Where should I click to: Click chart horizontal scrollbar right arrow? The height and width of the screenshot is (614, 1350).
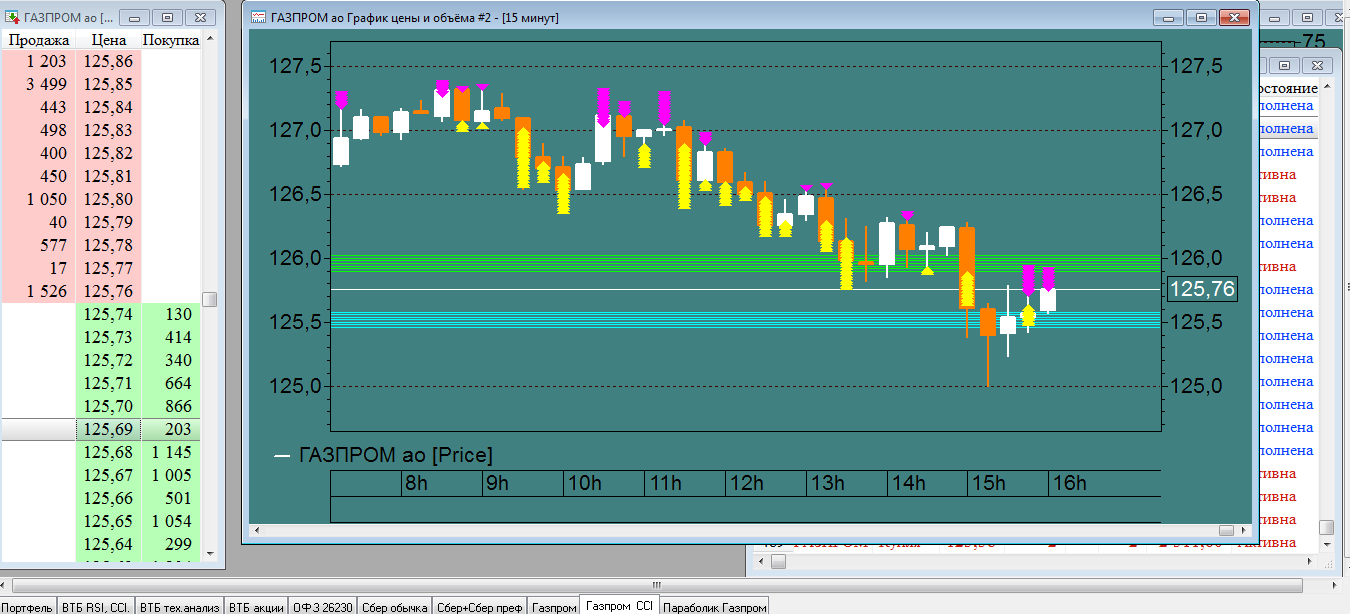(1243, 530)
